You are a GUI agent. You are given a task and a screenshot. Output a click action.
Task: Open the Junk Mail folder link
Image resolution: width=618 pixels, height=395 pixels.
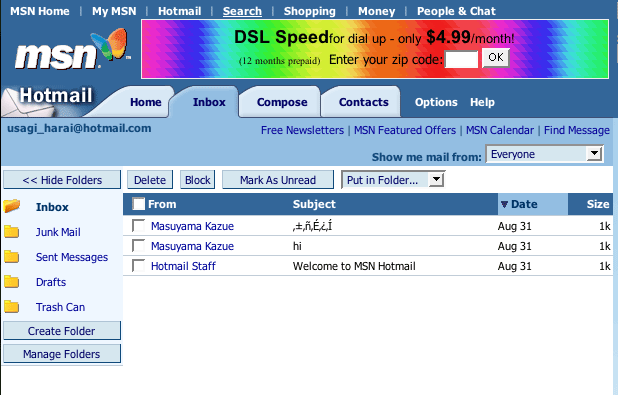point(58,232)
